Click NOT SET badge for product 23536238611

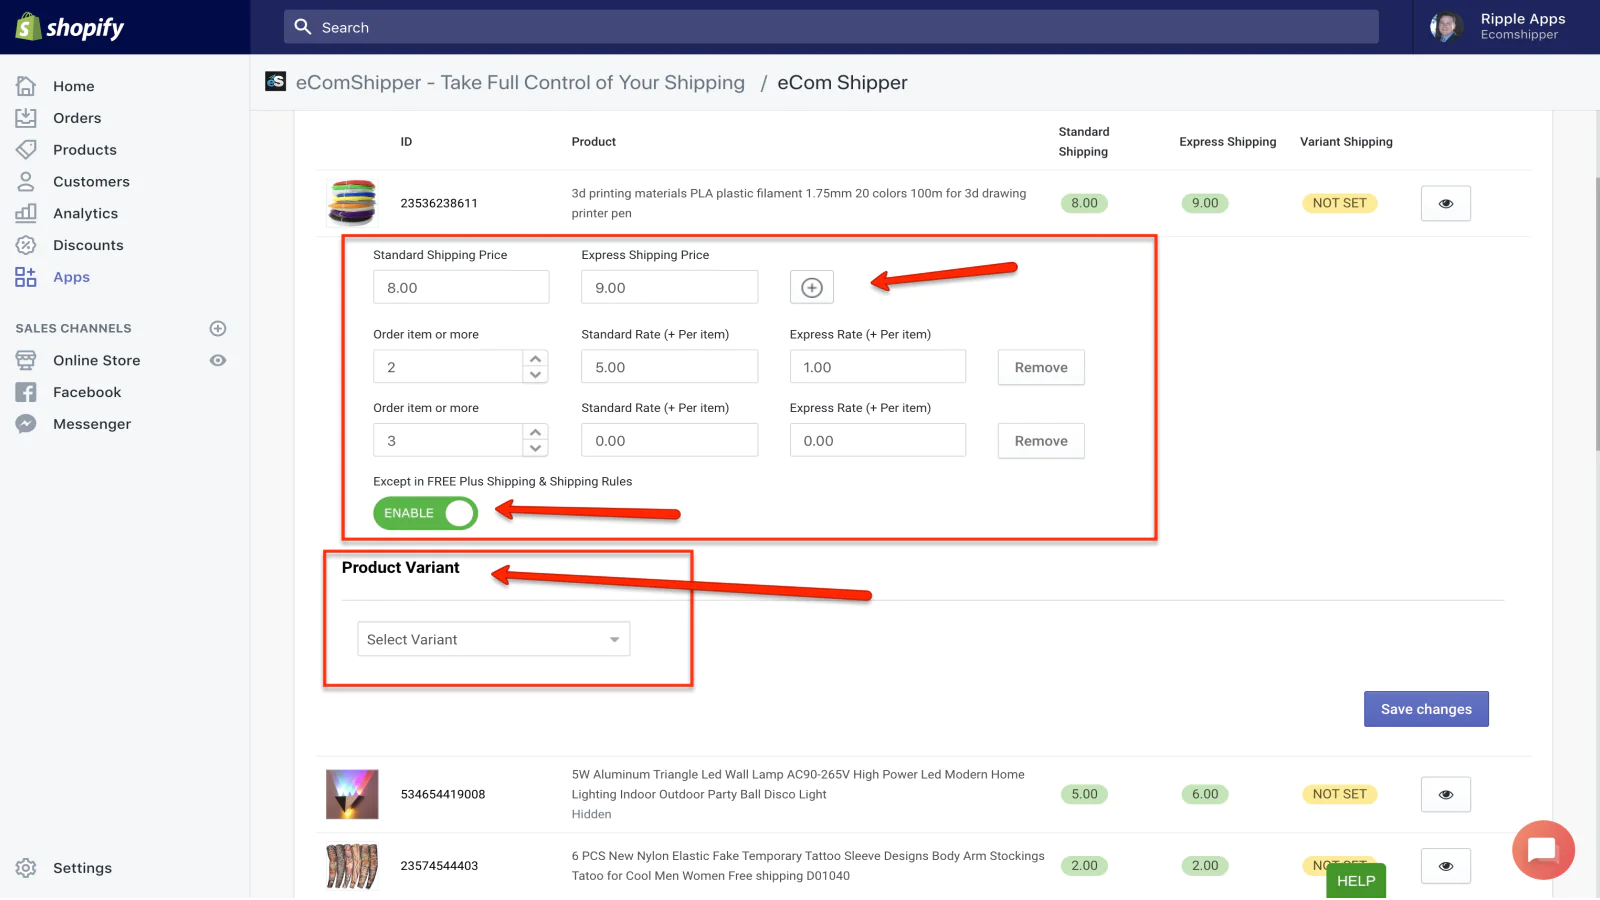tap(1340, 203)
